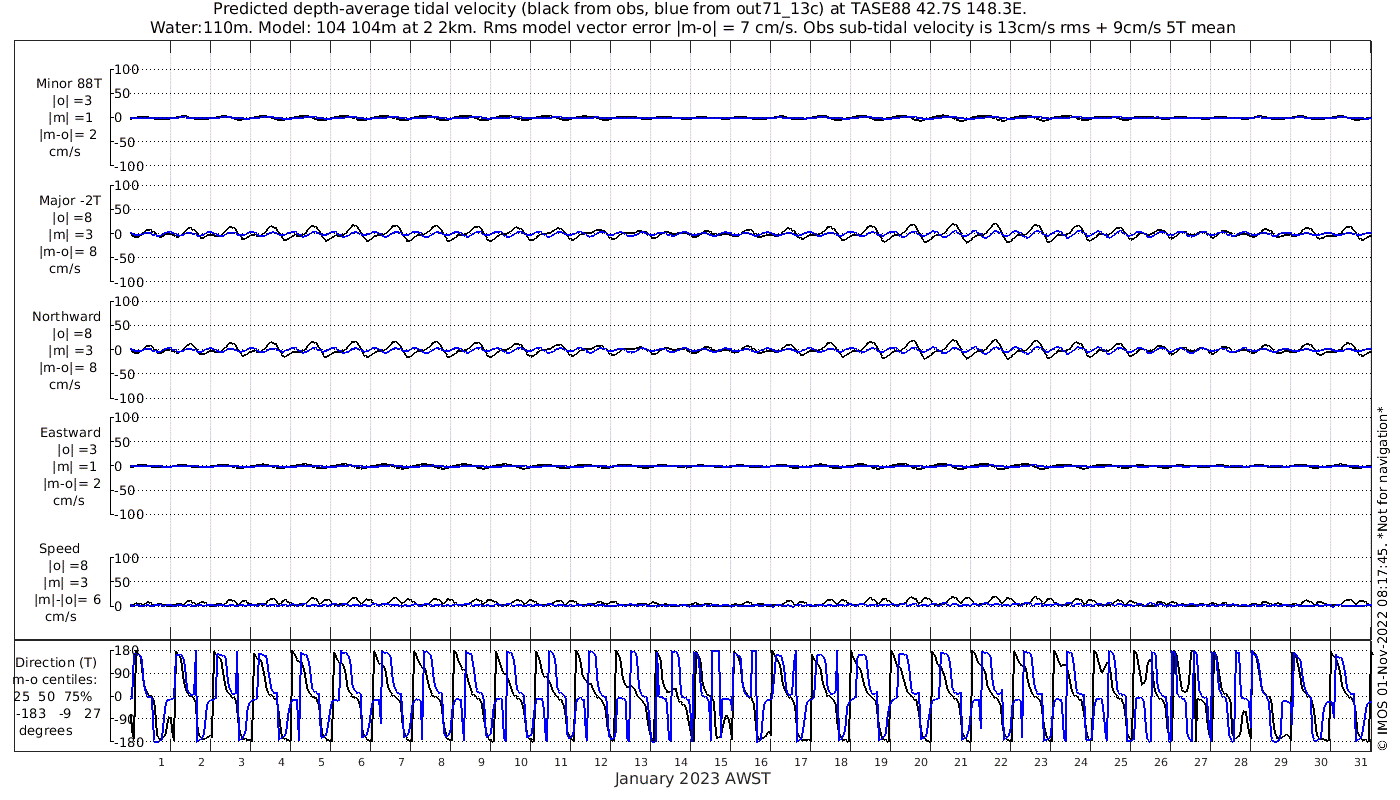Screen dimensions: 1400x800
Task: Click day '27' on the date axis
Action: [1201, 762]
